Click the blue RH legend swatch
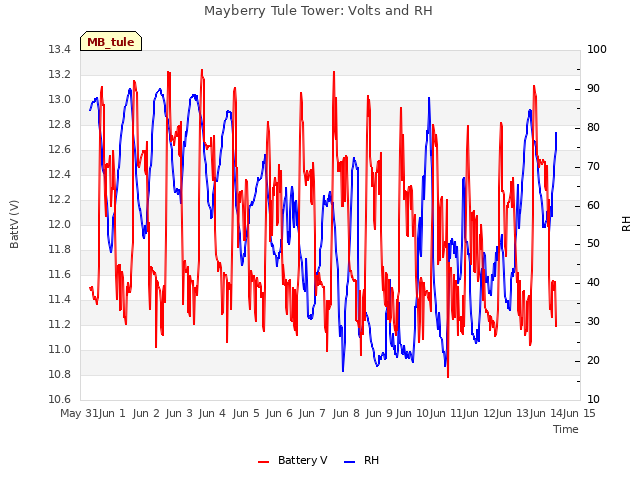The height and width of the screenshot is (480, 640). (x=350, y=462)
